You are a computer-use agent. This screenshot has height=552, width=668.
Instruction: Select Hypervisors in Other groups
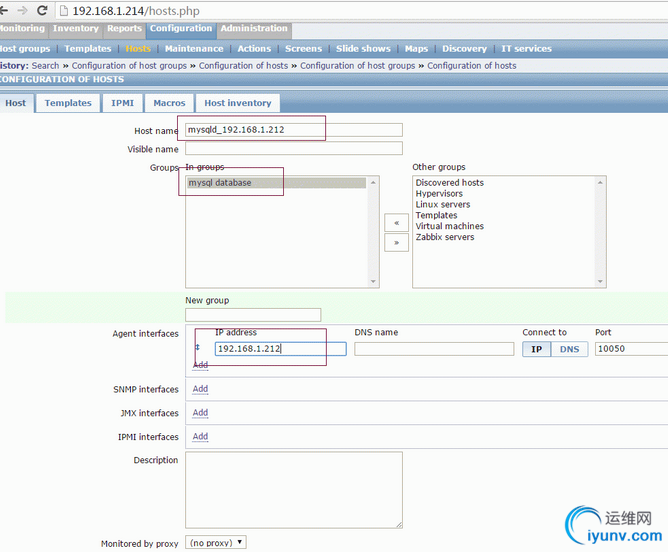point(439,194)
